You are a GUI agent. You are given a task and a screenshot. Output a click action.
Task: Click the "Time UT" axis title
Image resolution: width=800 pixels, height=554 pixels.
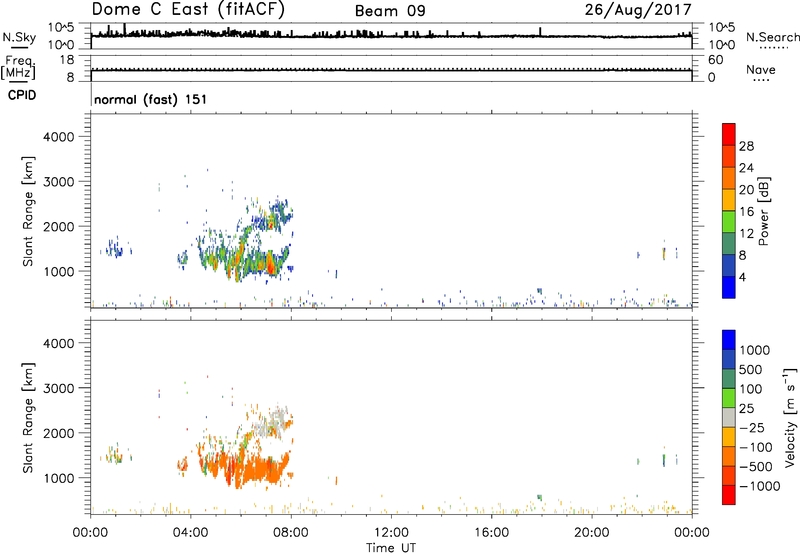(x=391, y=547)
